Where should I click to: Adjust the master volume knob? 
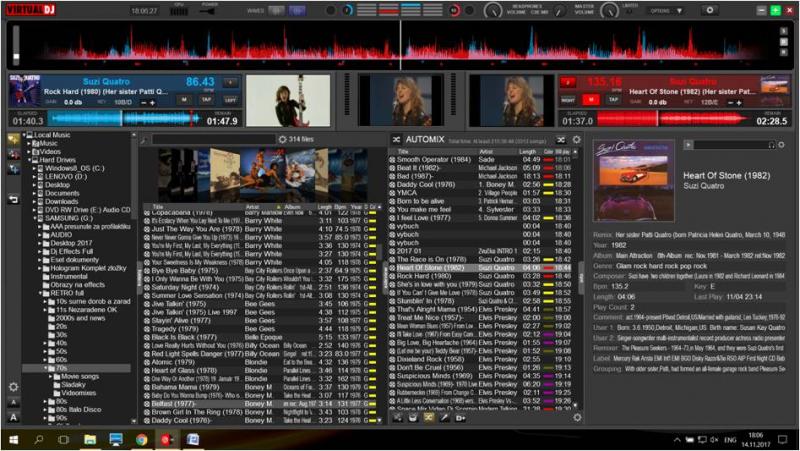click(x=609, y=10)
